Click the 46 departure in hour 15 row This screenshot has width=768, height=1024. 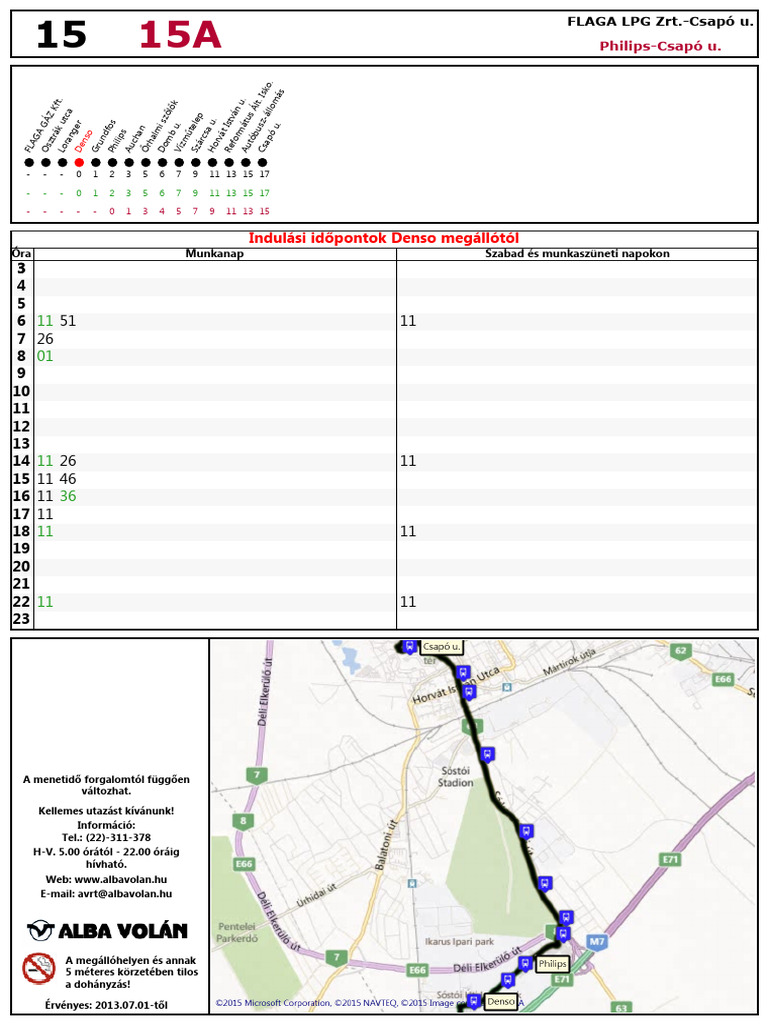(68, 479)
